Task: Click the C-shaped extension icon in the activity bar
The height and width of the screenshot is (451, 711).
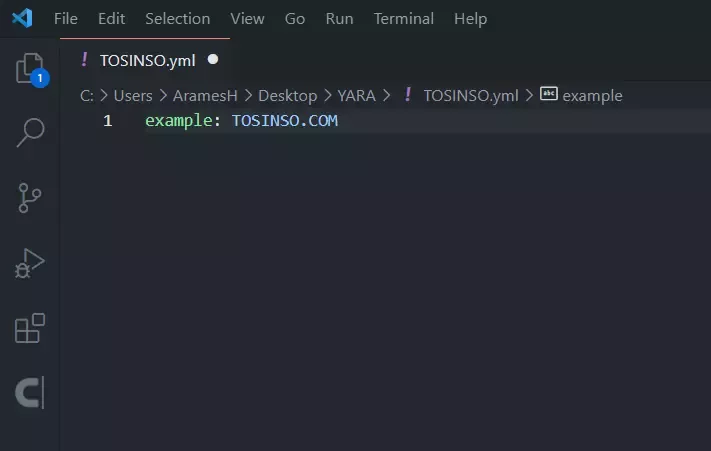Action: click(x=30, y=393)
